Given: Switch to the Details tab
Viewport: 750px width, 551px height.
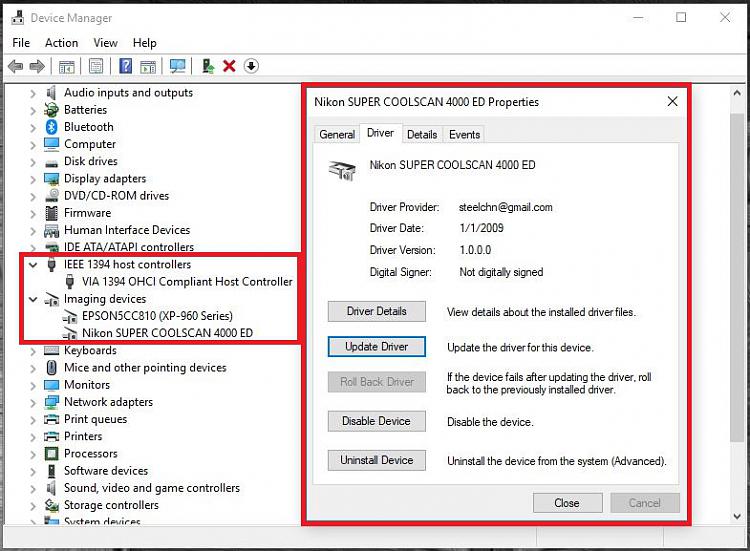Looking at the screenshot, I should point(422,134).
